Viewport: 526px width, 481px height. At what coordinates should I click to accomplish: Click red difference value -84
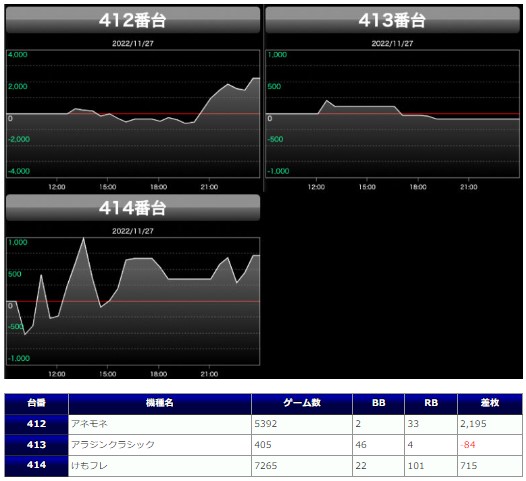point(468,445)
